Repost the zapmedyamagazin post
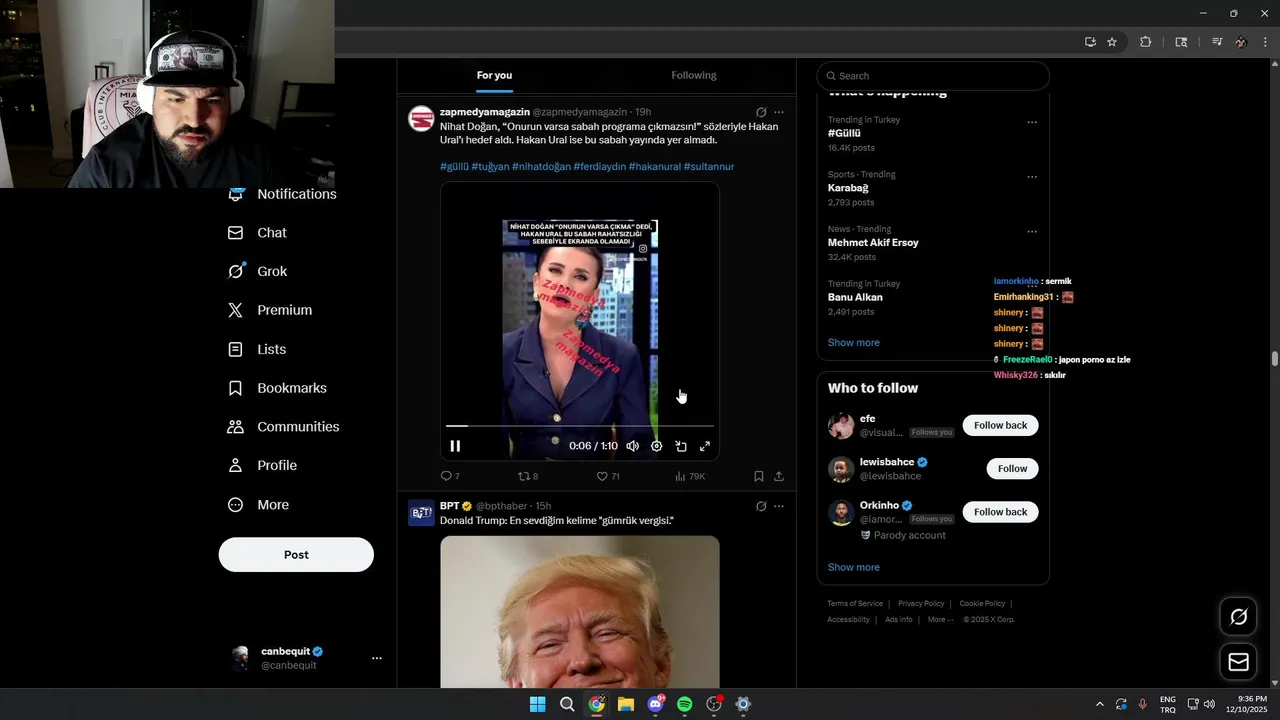The height and width of the screenshot is (720, 1280). 527,476
